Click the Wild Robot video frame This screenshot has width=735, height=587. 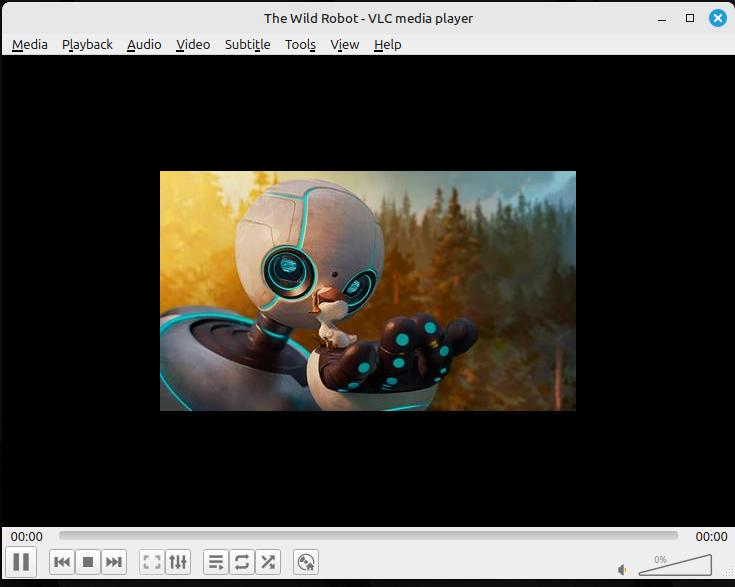coord(368,290)
